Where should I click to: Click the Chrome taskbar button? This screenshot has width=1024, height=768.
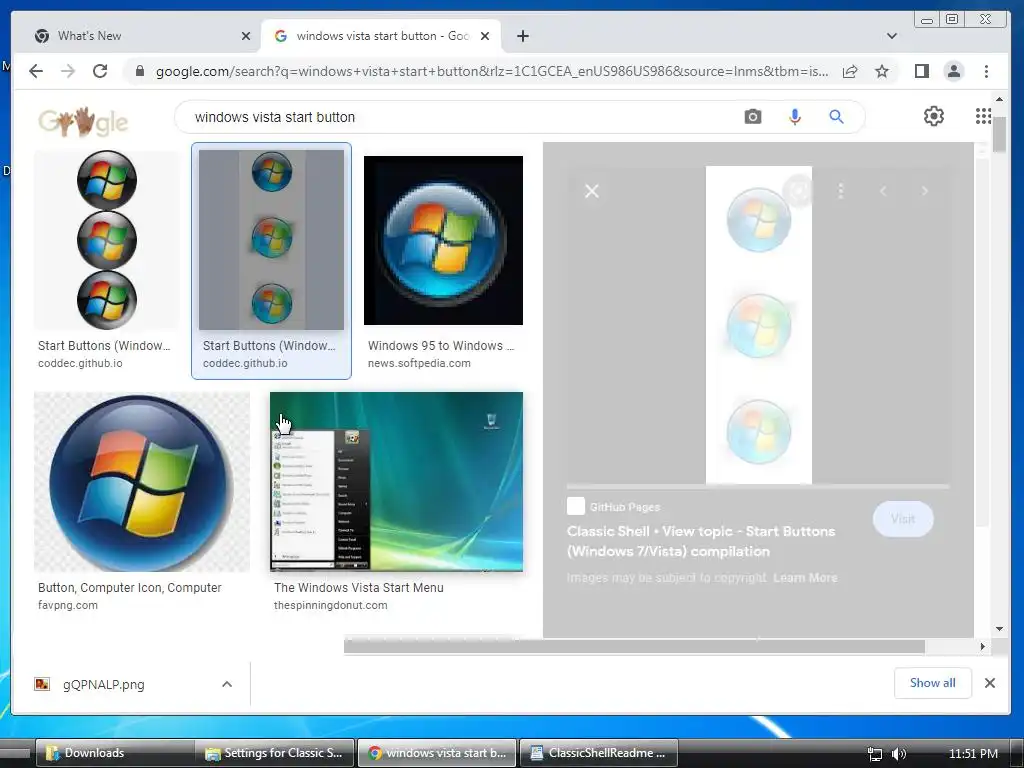click(x=437, y=753)
